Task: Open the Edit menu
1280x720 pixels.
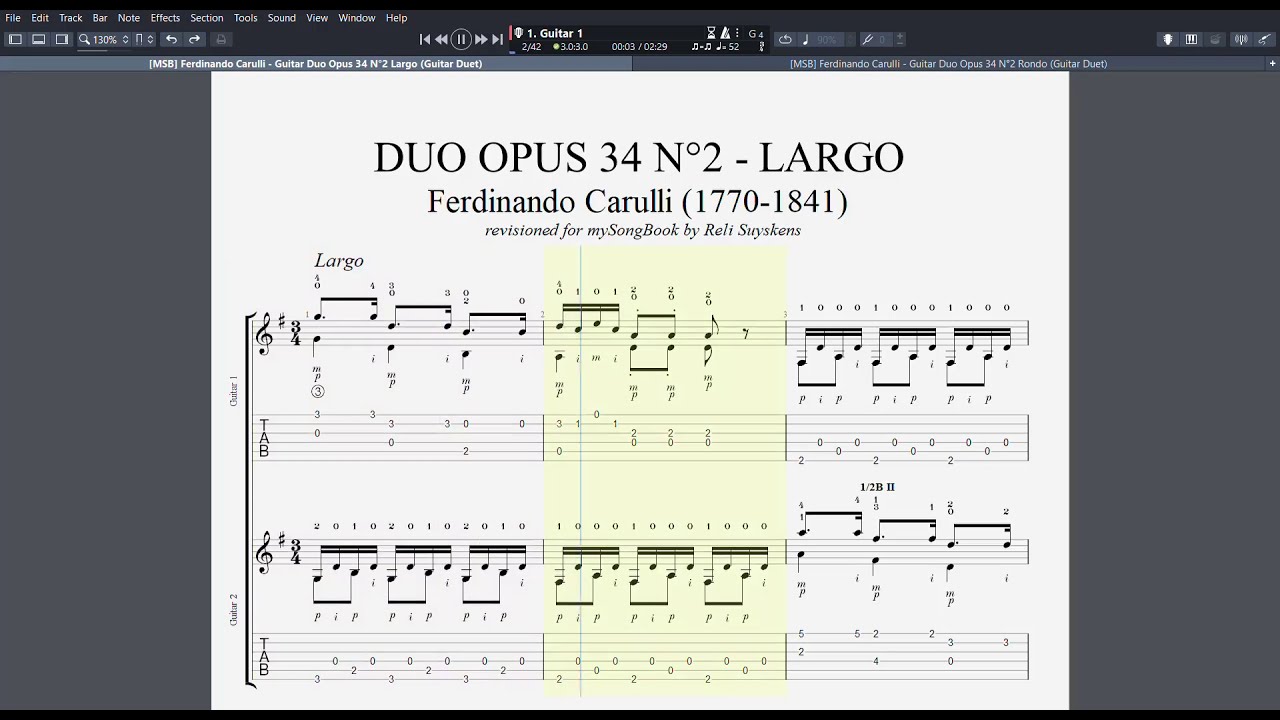Action: click(40, 18)
